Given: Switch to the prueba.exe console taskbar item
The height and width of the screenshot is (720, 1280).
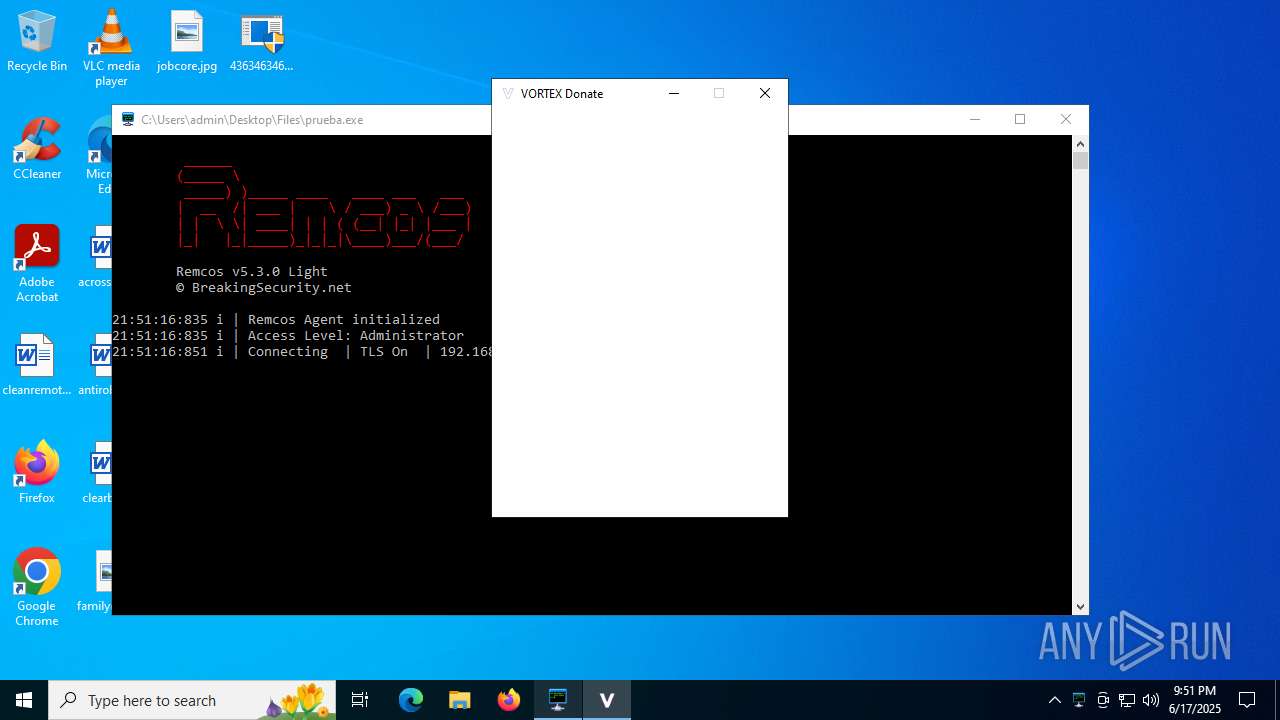Looking at the screenshot, I should pyautogui.click(x=558, y=700).
